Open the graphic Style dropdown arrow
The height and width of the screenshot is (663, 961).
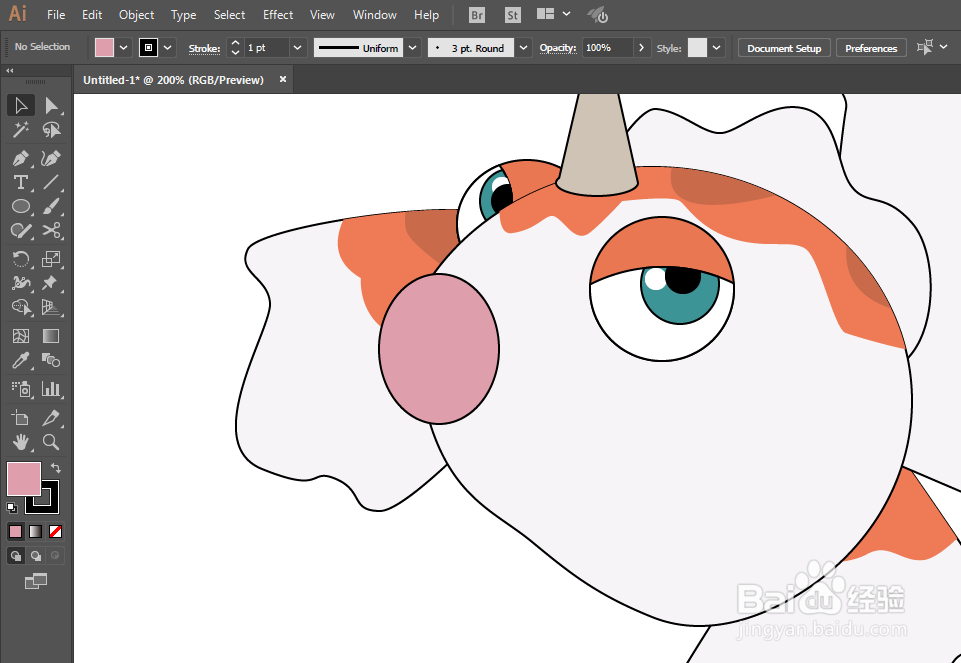pyautogui.click(x=716, y=48)
